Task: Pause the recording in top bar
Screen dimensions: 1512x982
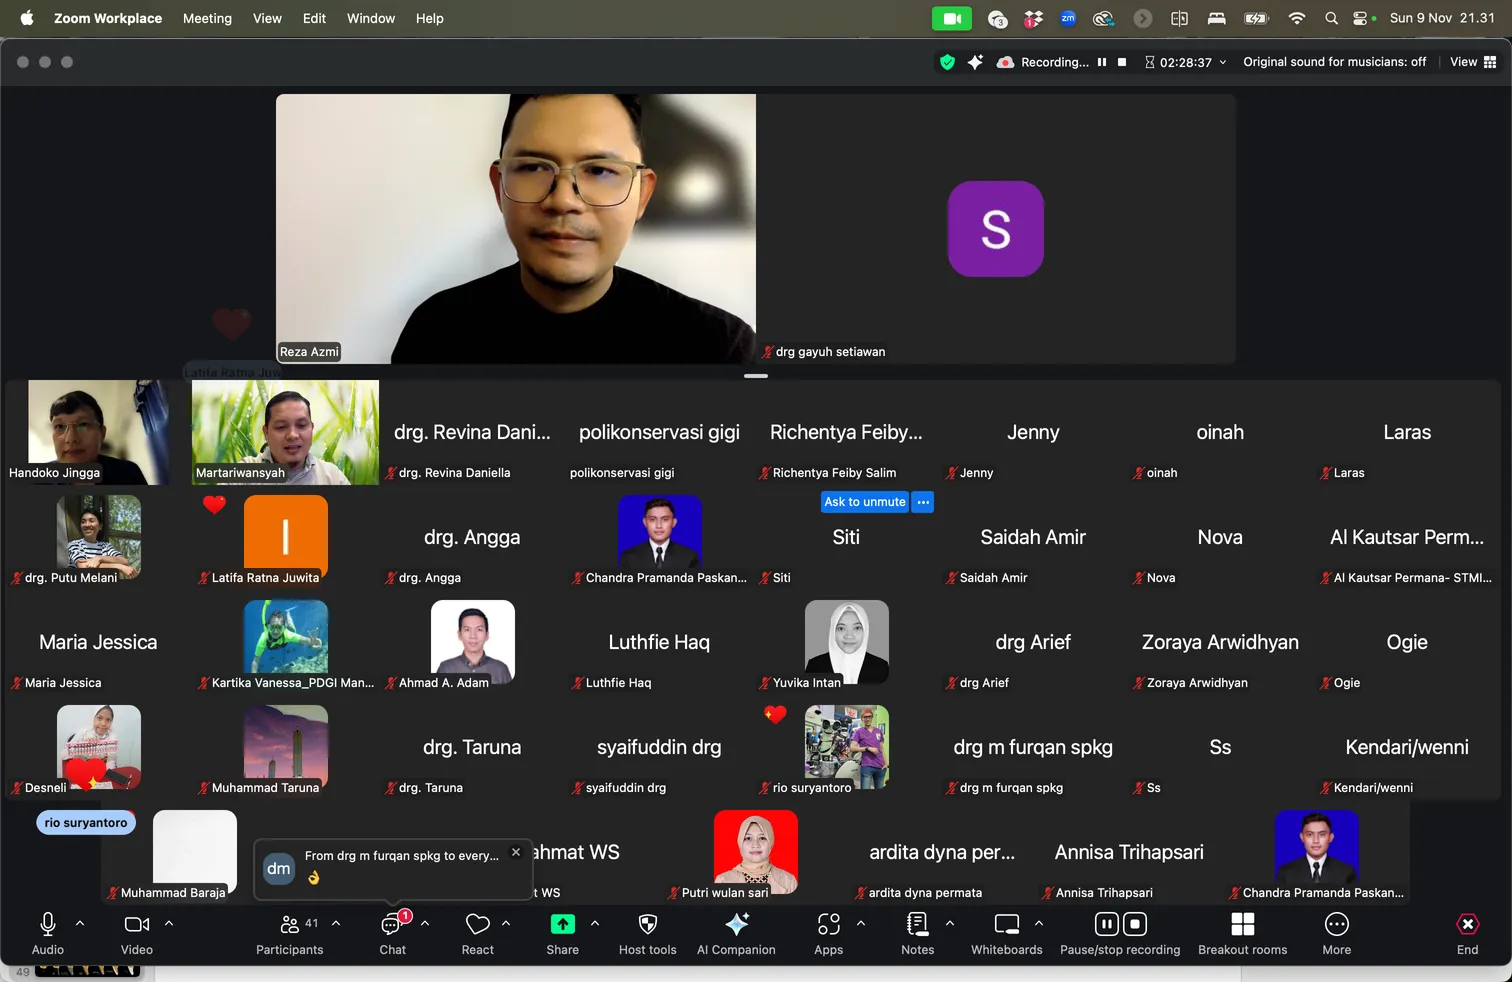Action: [x=1102, y=62]
